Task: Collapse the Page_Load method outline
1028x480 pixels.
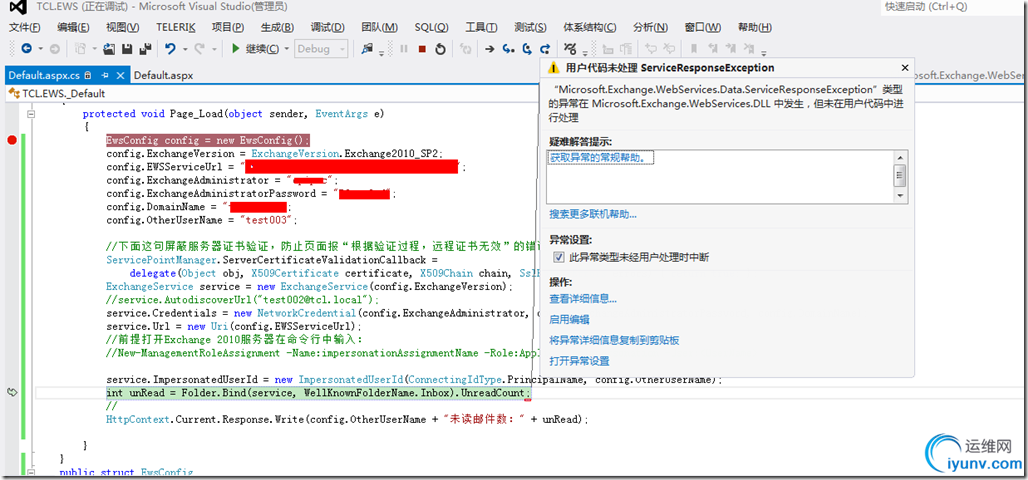Action: [x=30, y=114]
